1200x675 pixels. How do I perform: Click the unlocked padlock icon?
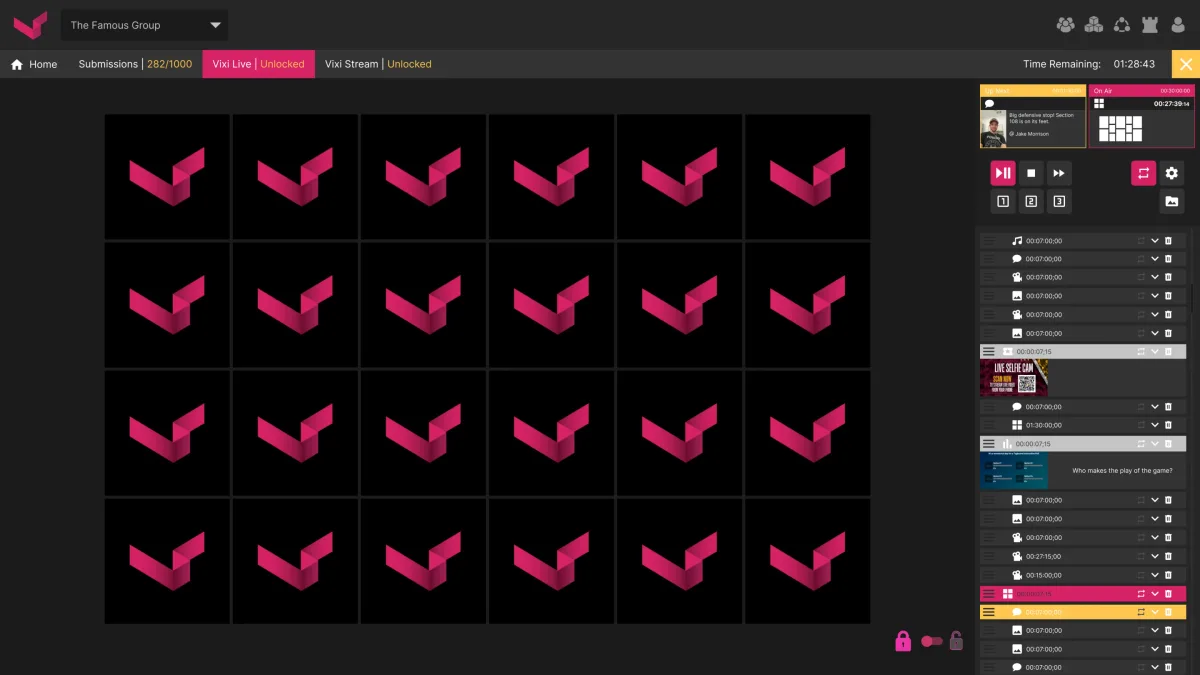956,641
